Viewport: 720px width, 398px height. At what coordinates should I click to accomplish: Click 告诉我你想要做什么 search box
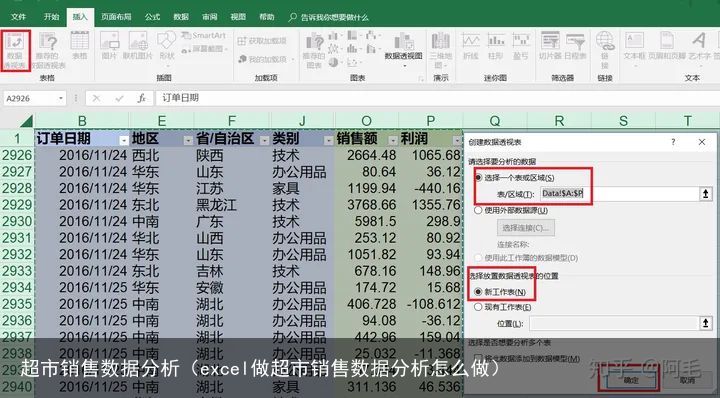click(329, 17)
